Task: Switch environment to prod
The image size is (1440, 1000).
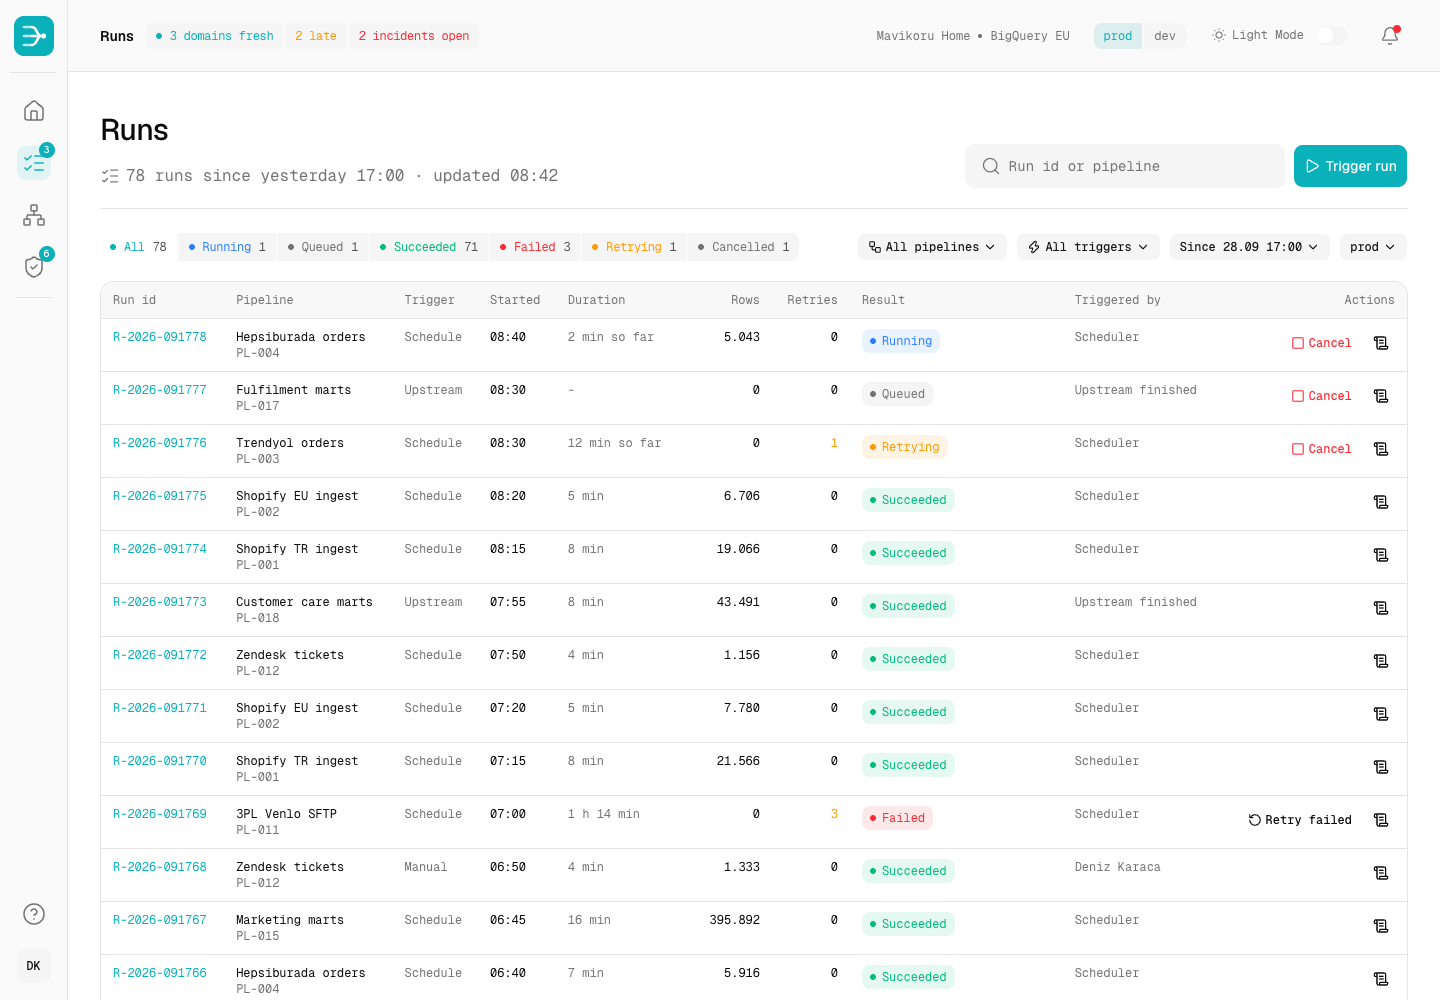Action: tap(1118, 36)
